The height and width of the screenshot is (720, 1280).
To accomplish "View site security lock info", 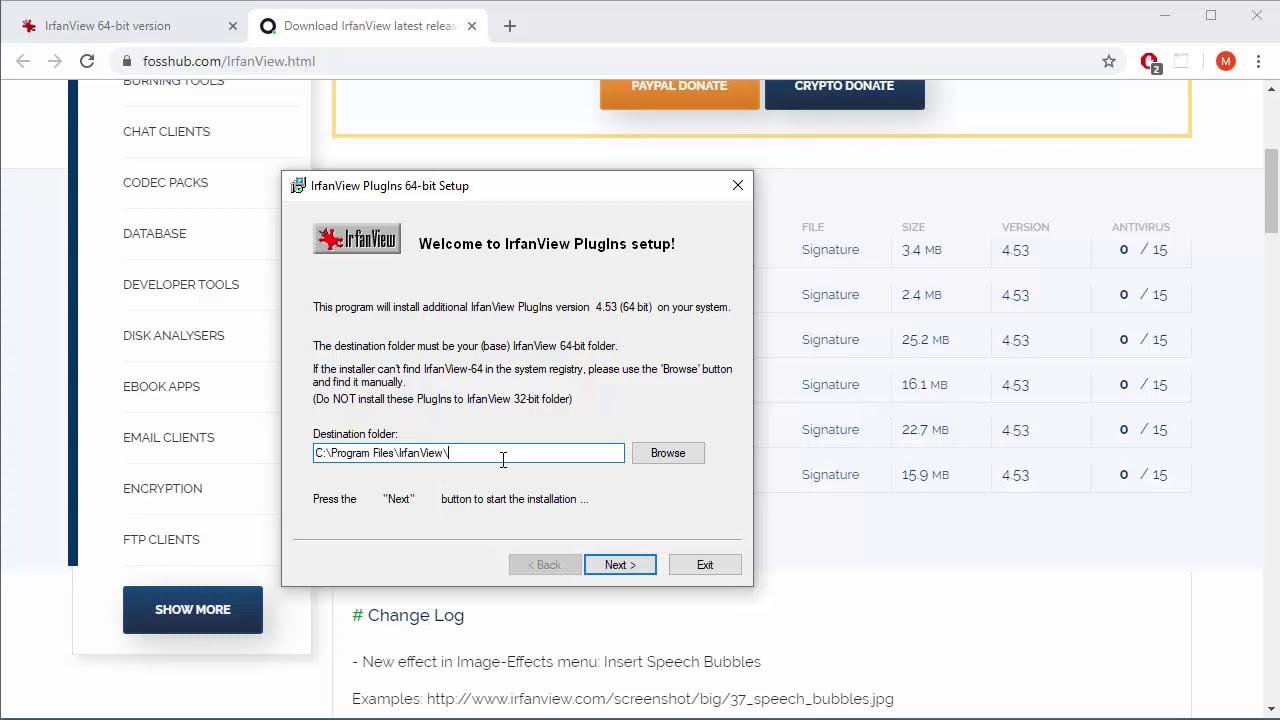I will 127,61.
